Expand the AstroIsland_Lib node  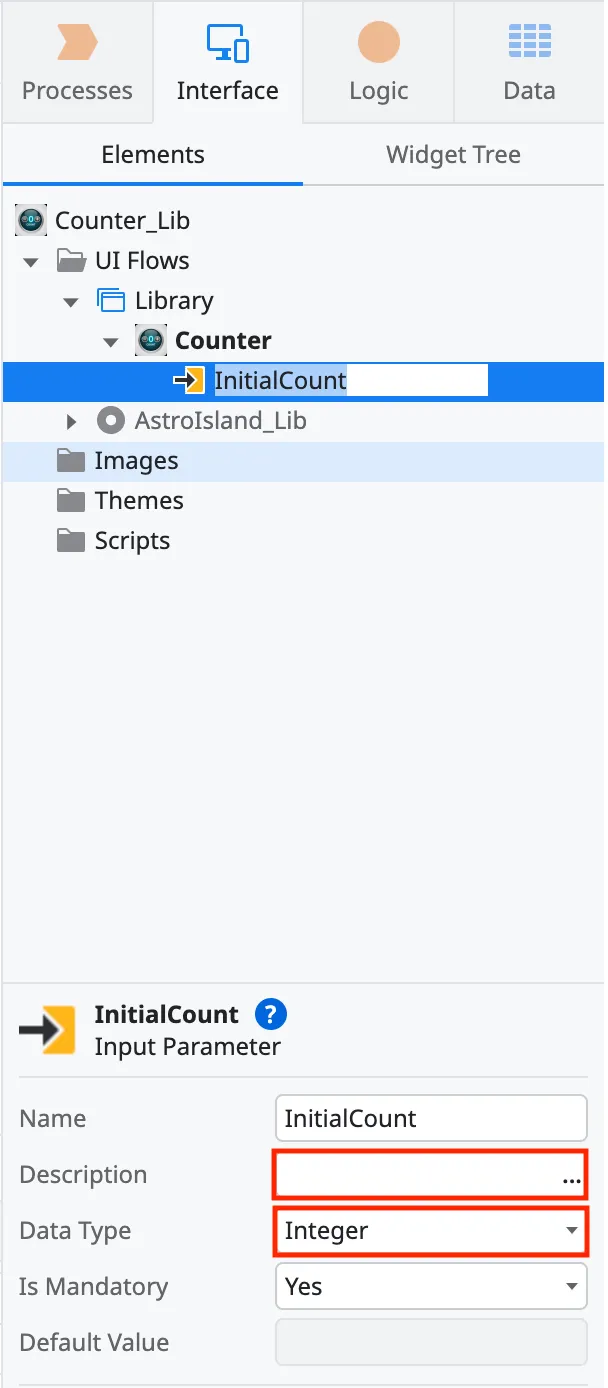tap(70, 420)
